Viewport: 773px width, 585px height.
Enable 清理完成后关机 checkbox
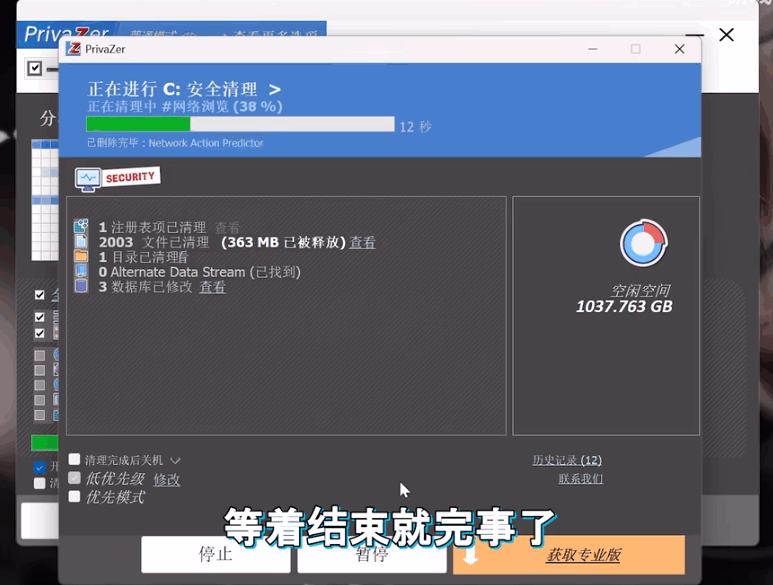pos(74,459)
